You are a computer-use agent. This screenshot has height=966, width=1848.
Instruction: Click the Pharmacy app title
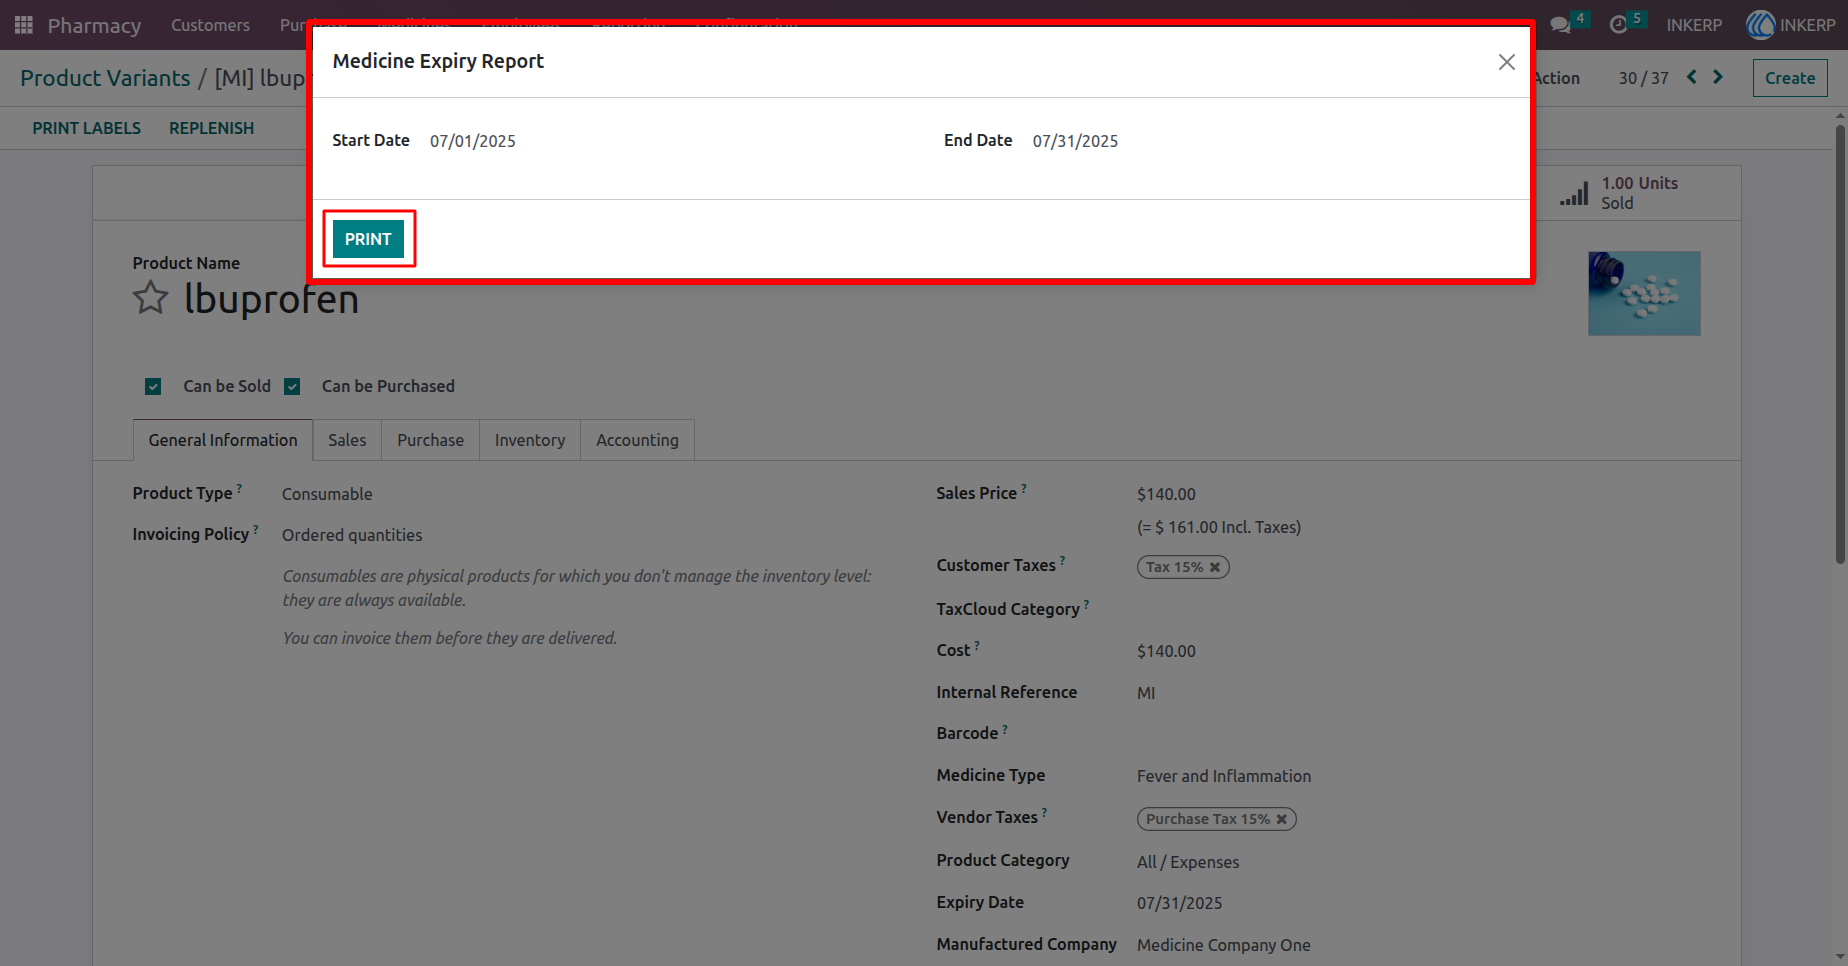tap(94, 25)
